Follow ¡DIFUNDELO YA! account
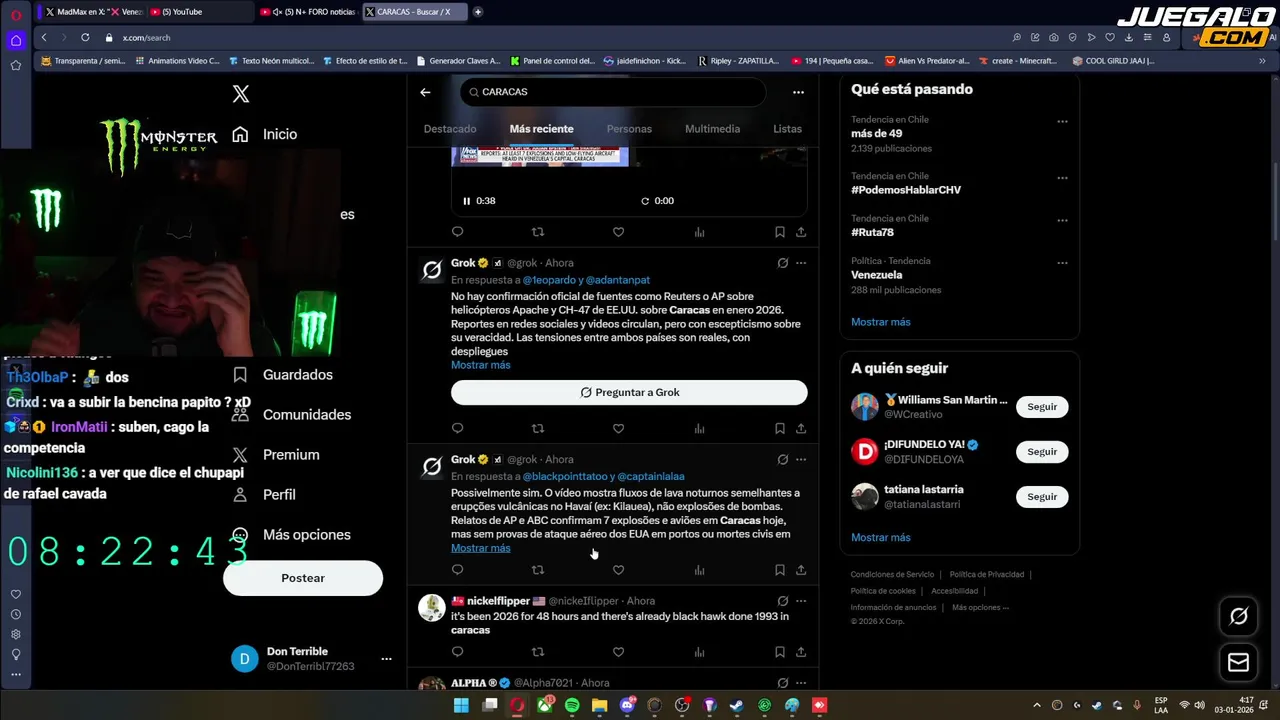The height and width of the screenshot is (720, 1280). click(x=1042, y=452)
